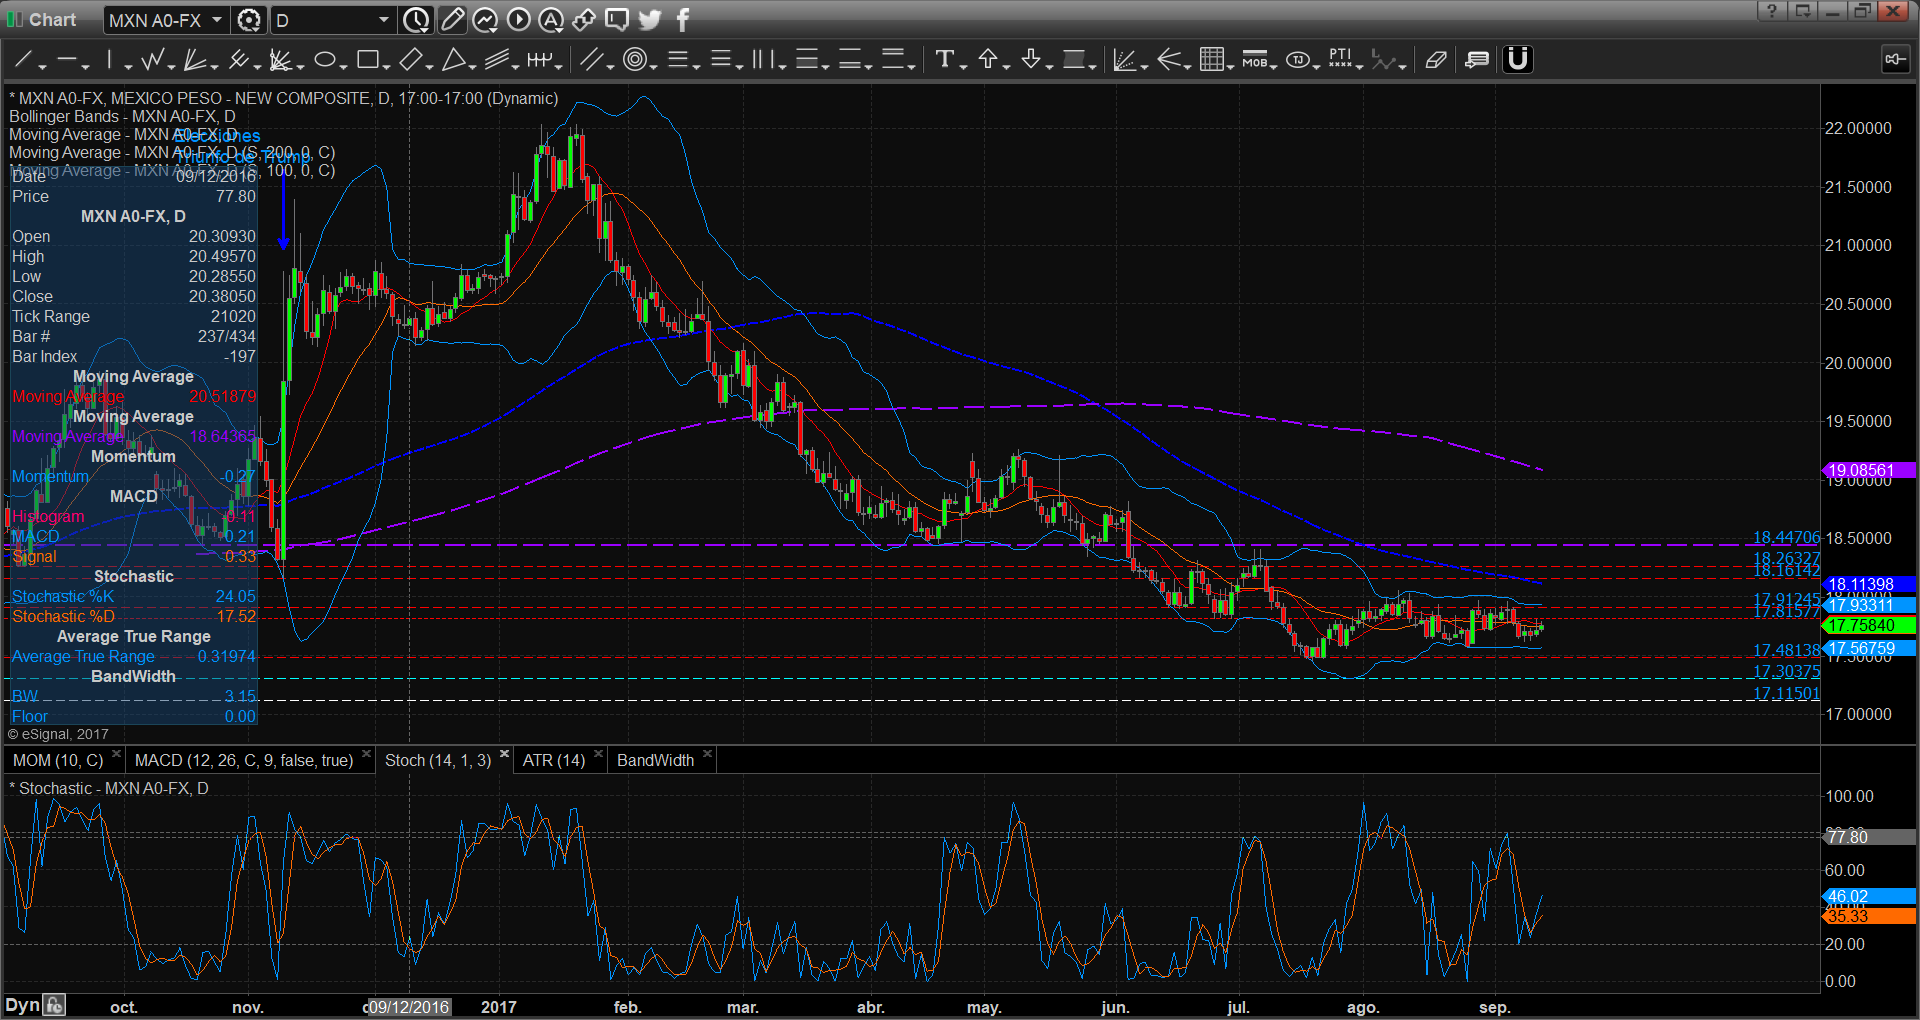
Task: Click the purple 19.08561 price marker
Action: tap(1868, 470)
